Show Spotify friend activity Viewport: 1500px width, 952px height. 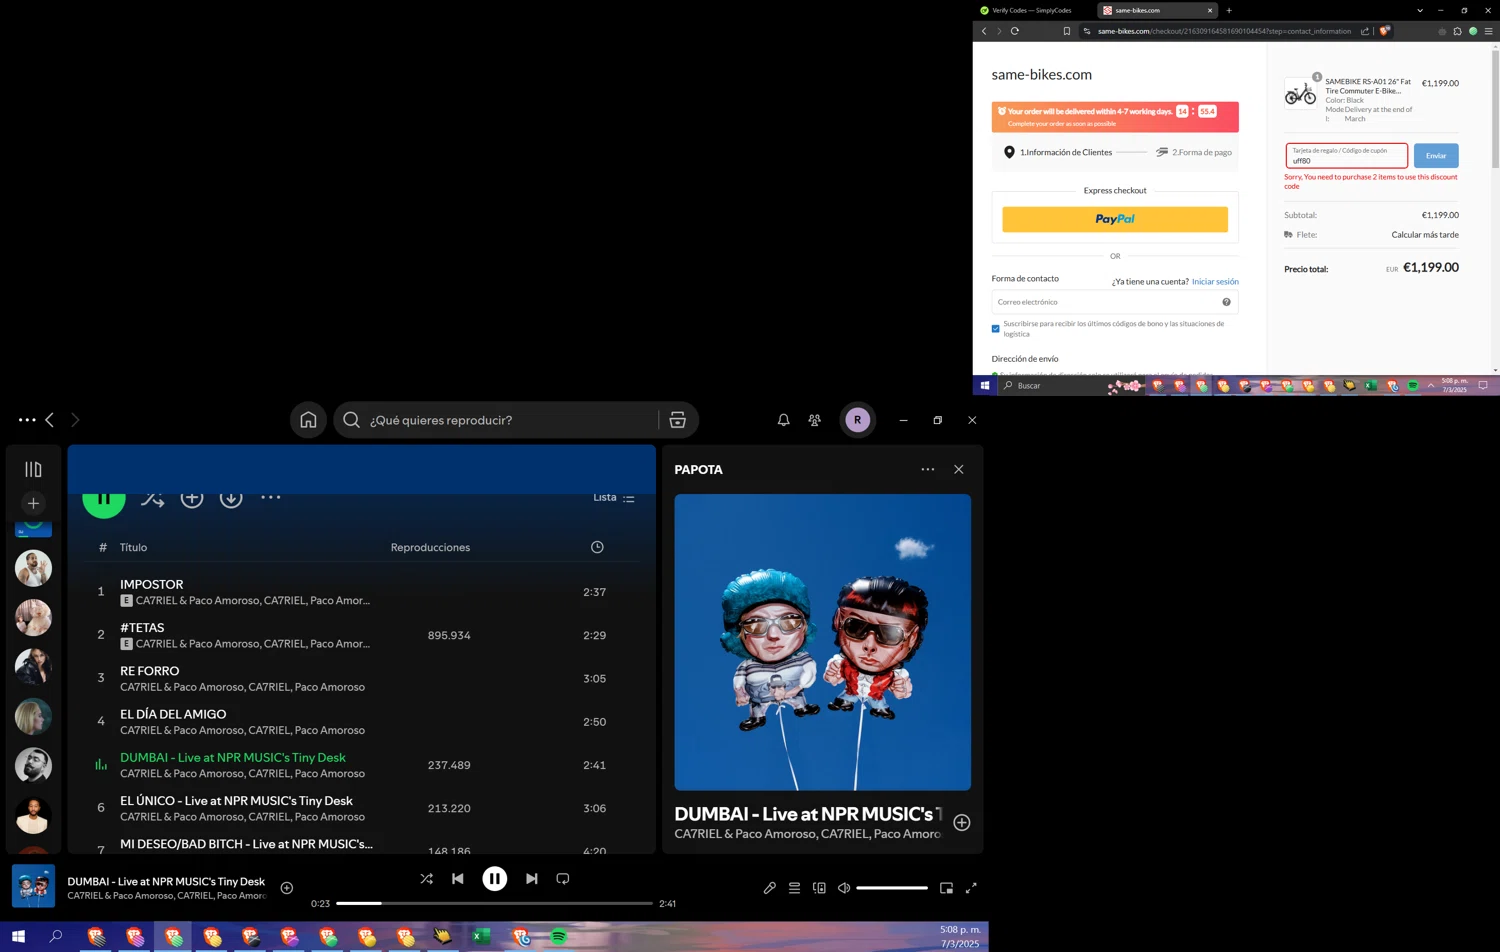814,420
